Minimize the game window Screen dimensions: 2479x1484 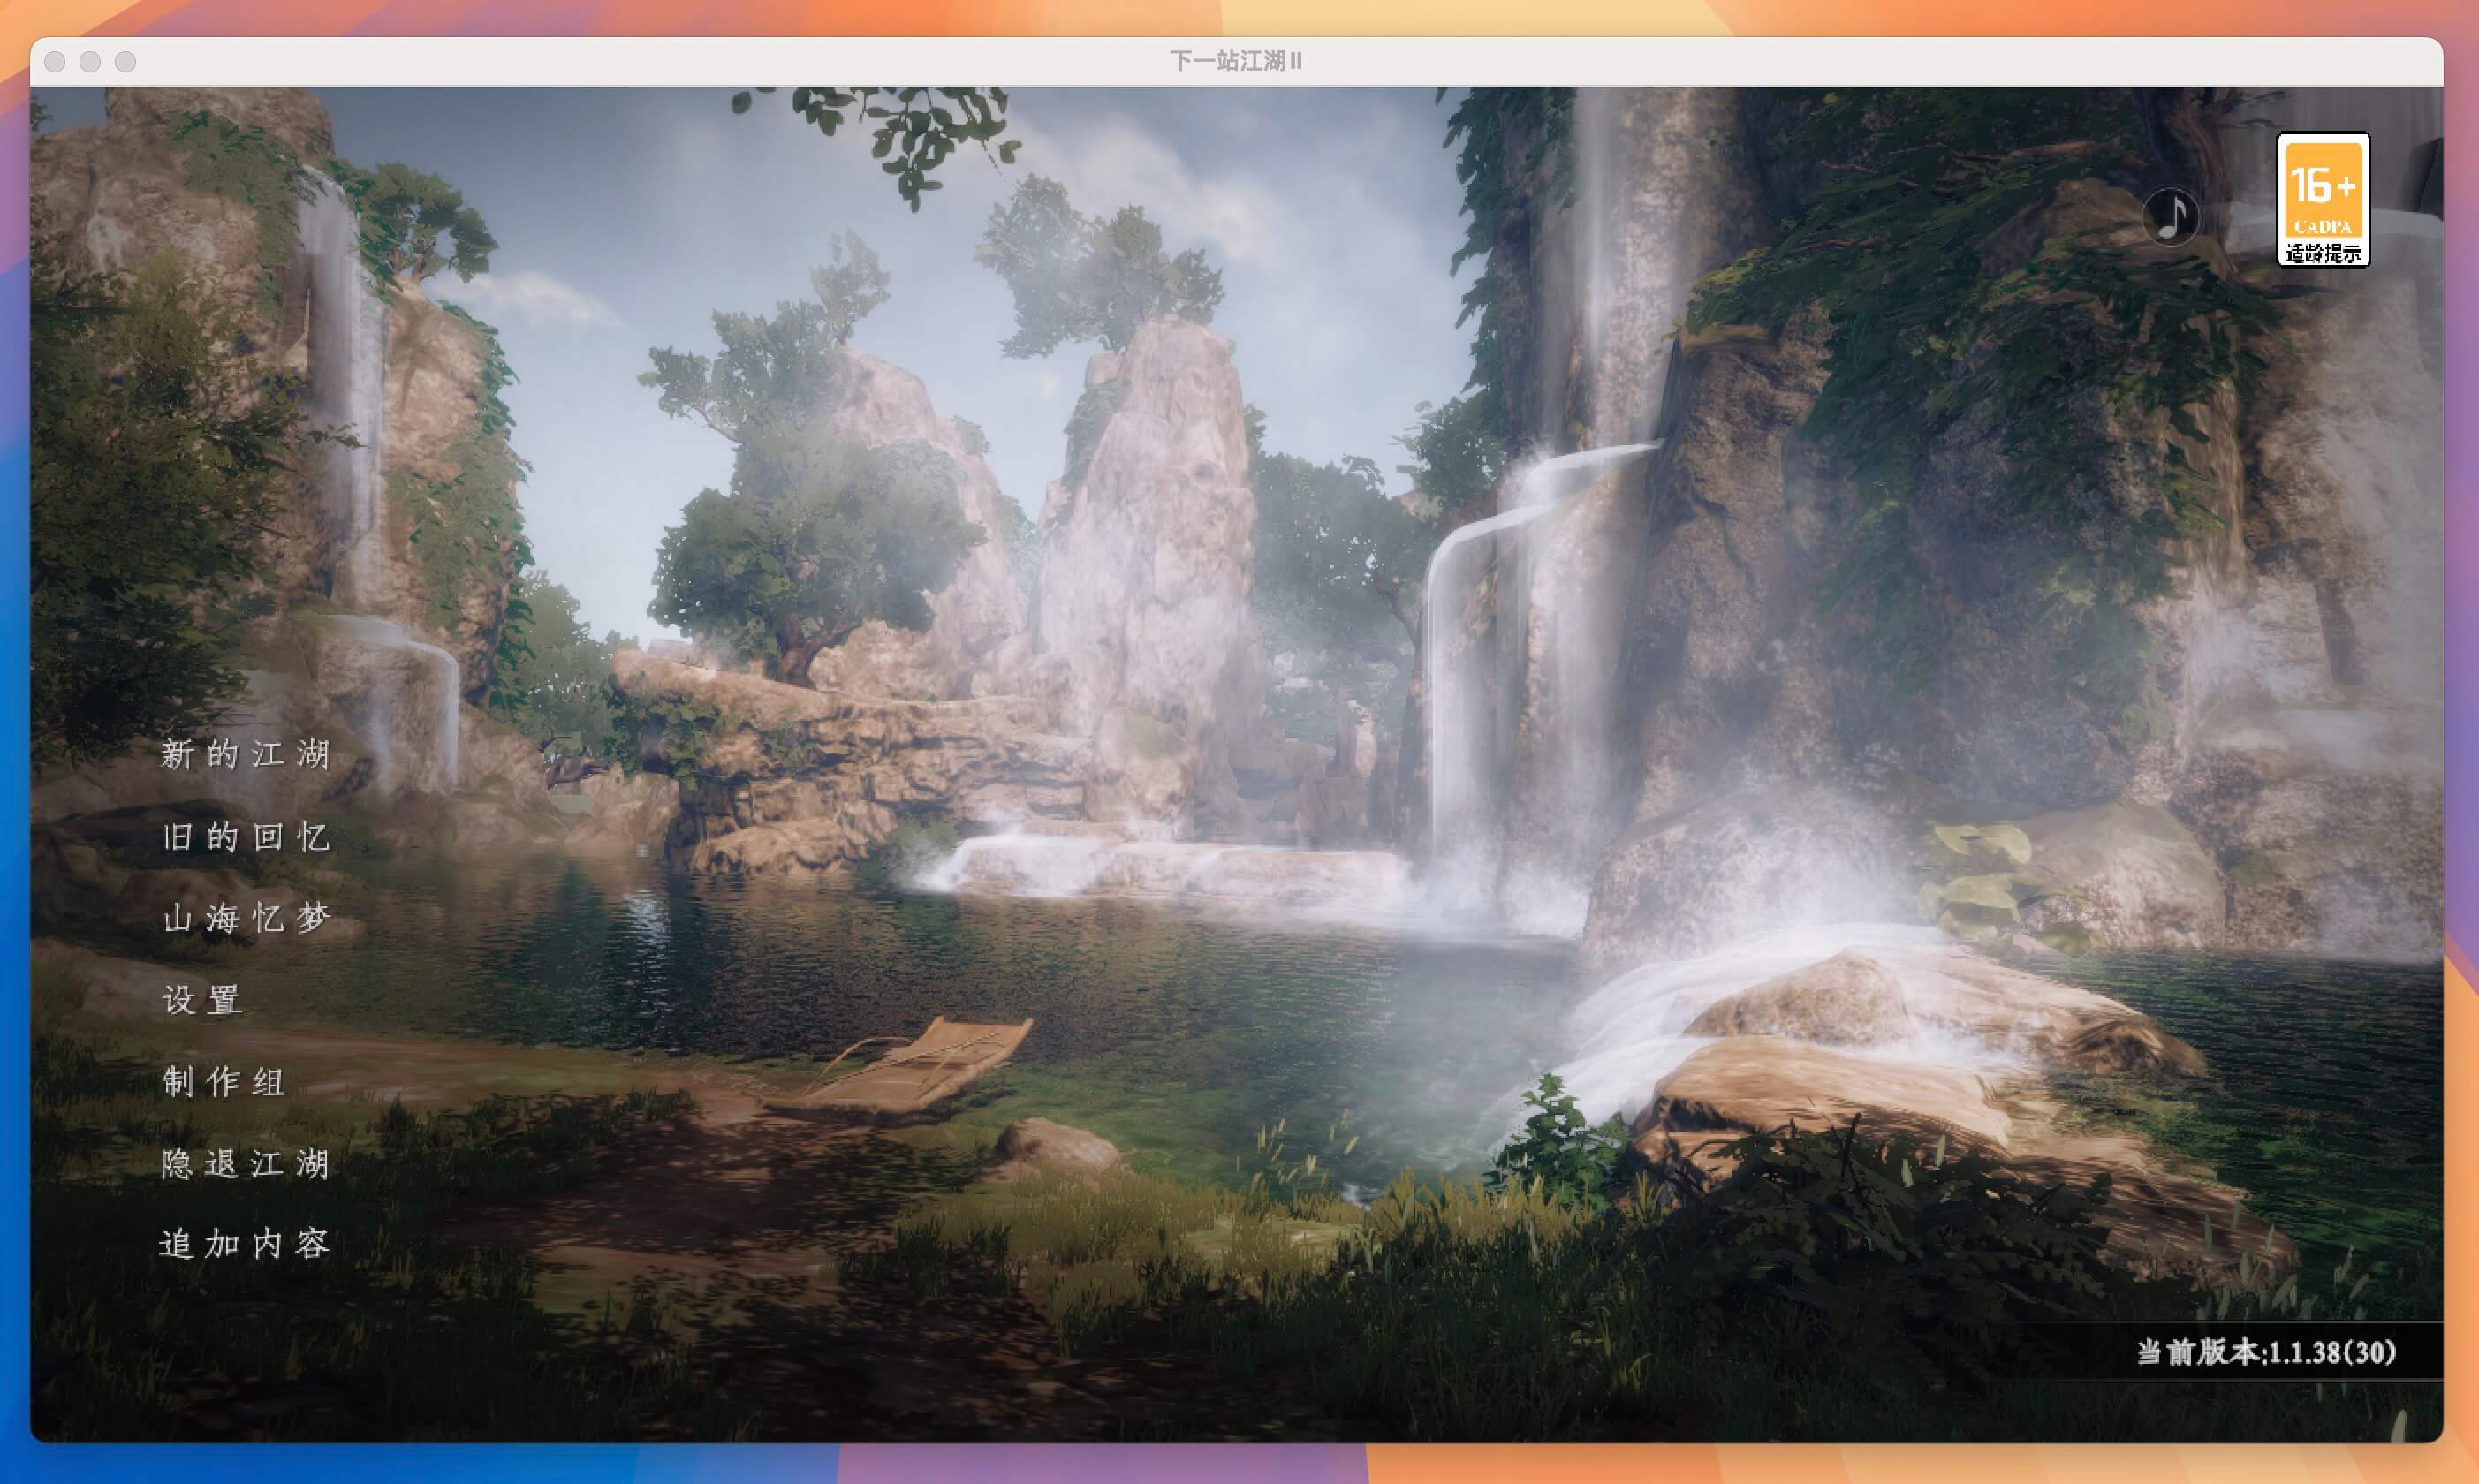(90, 62)
